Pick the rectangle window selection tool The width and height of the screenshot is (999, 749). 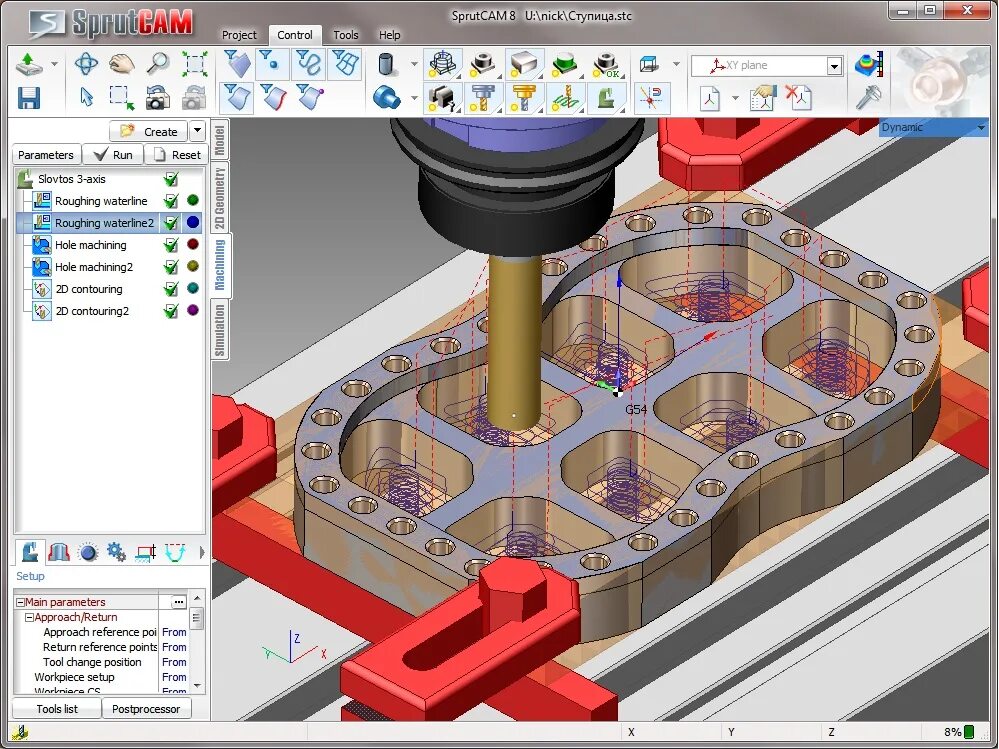[122, 98]
